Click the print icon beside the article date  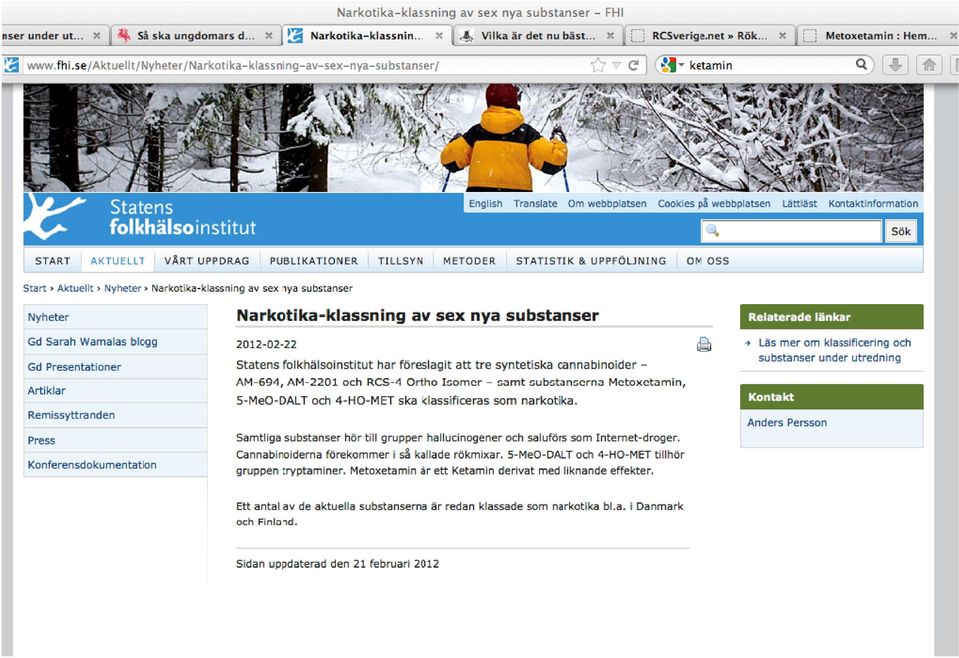click(x=704, y=345)
